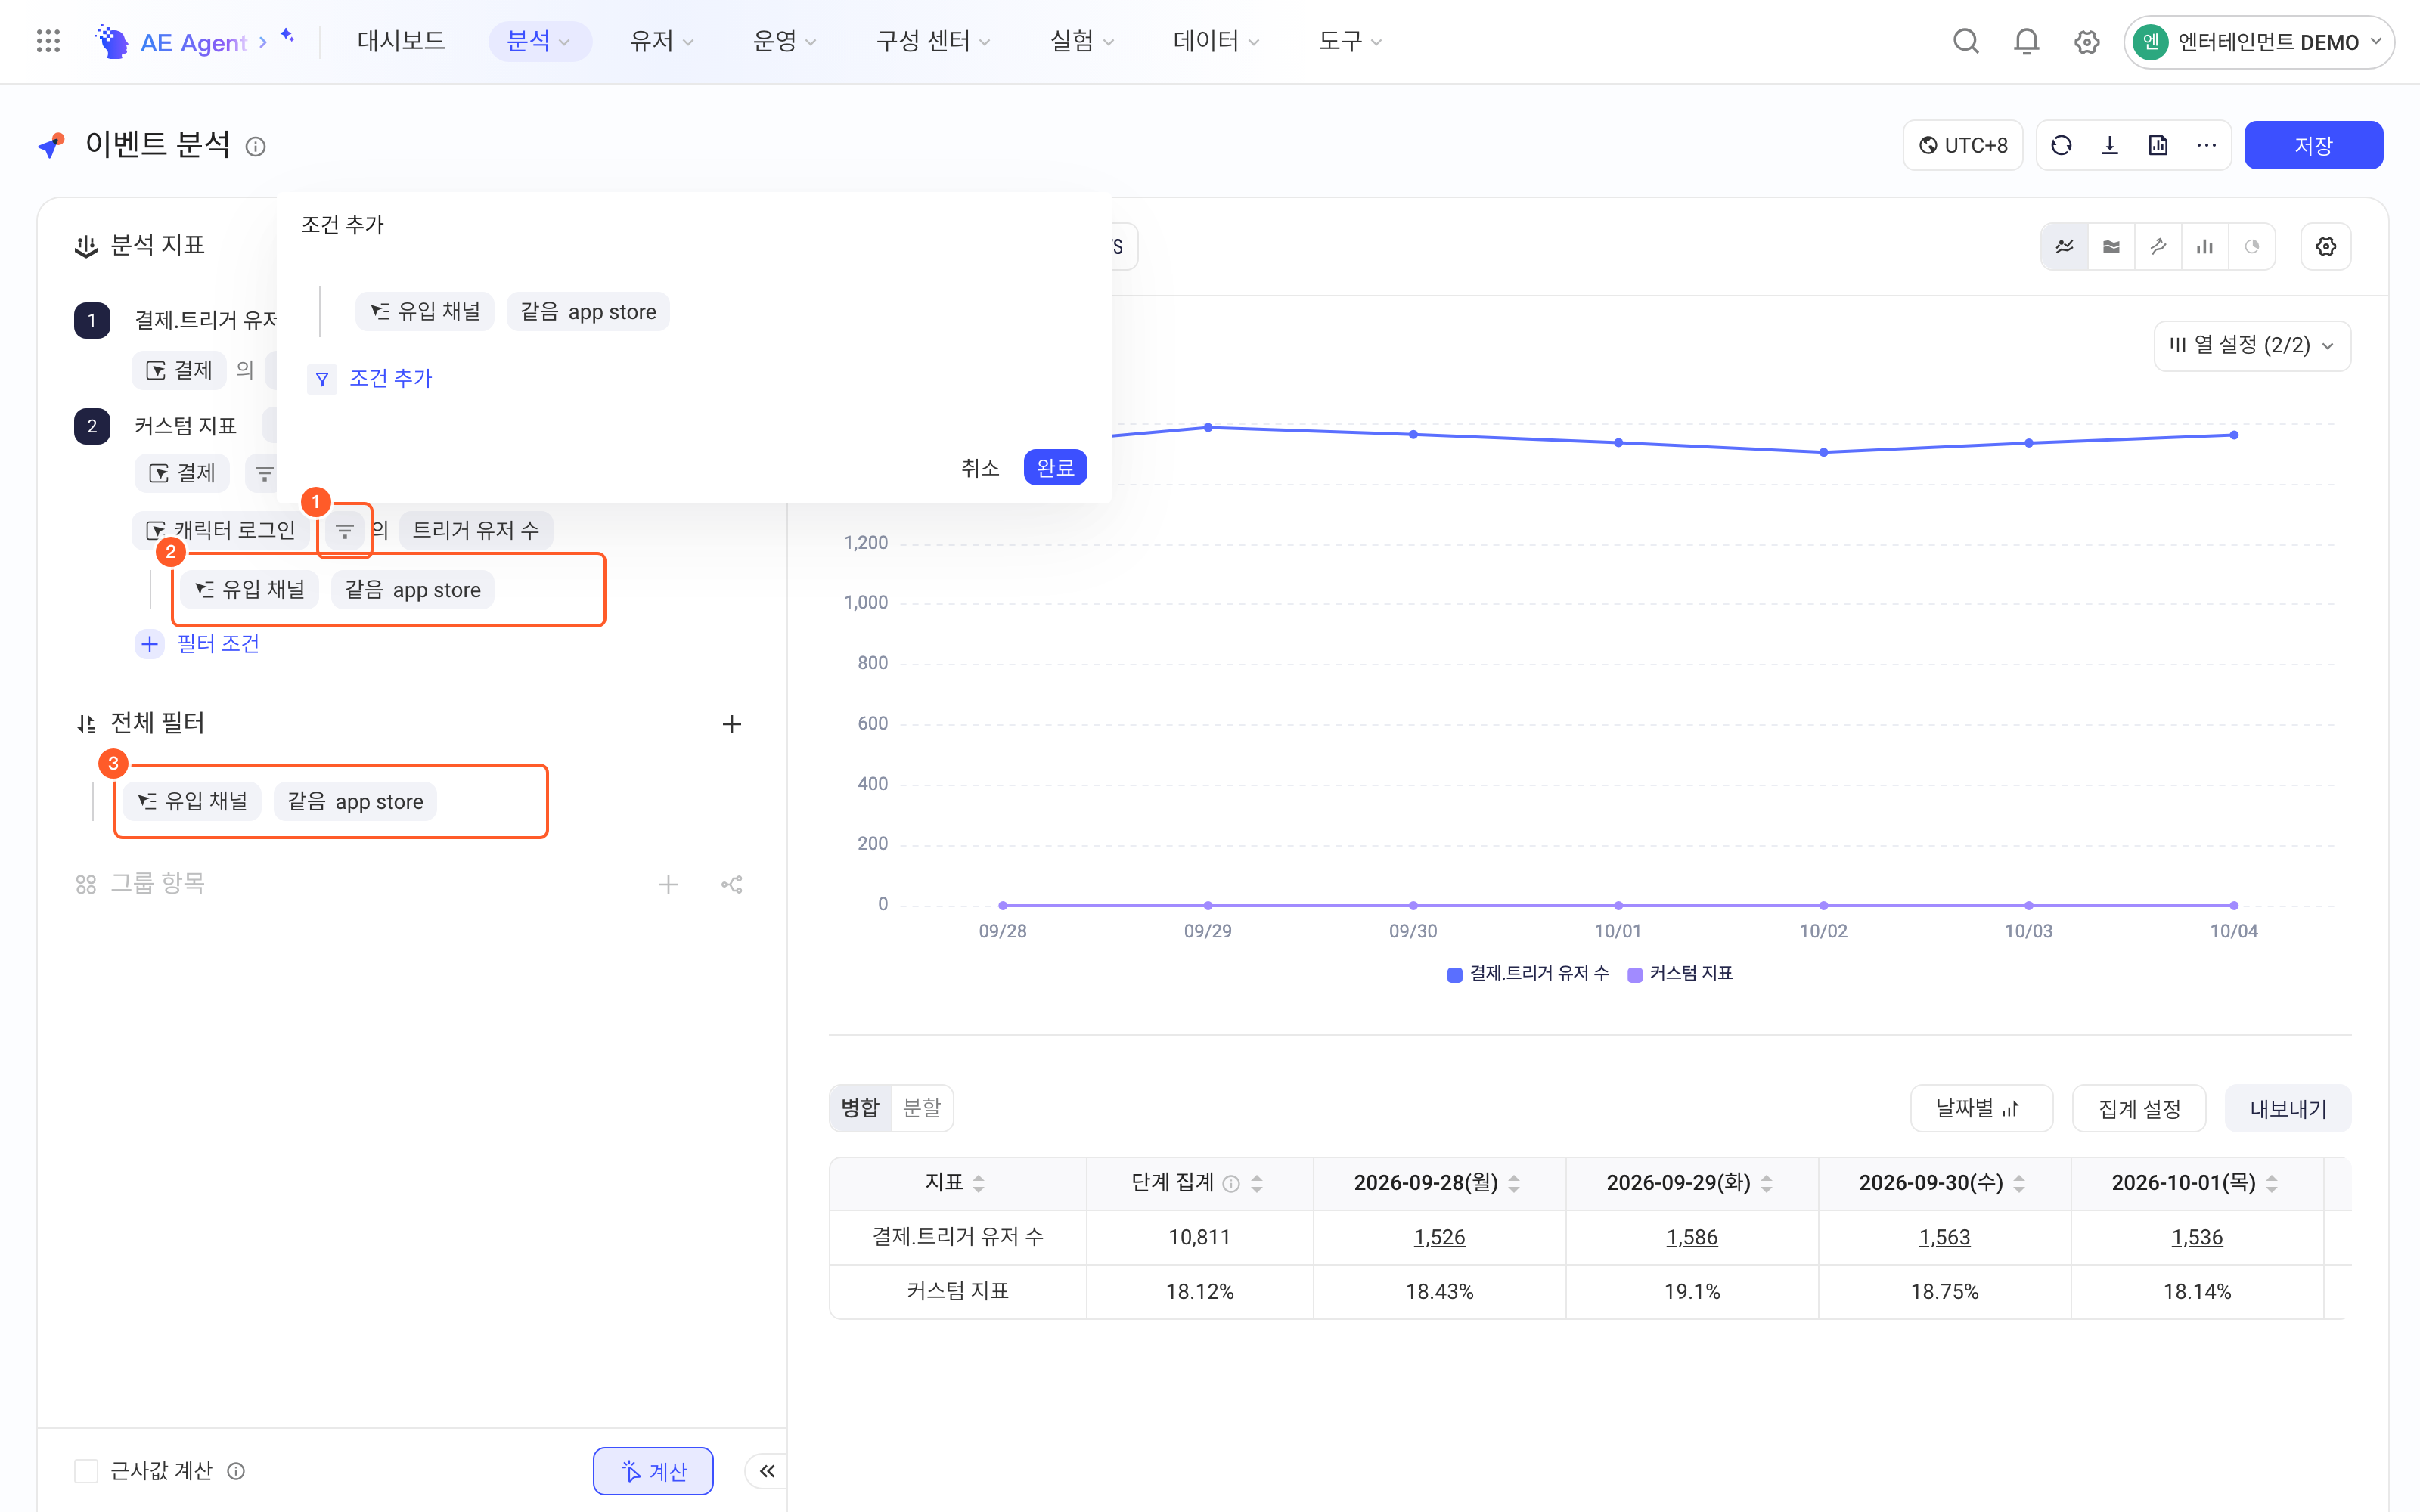Click the download icon in the report toolbar
This screenshot has height=1512, width=2420.
click(2109, 146)
